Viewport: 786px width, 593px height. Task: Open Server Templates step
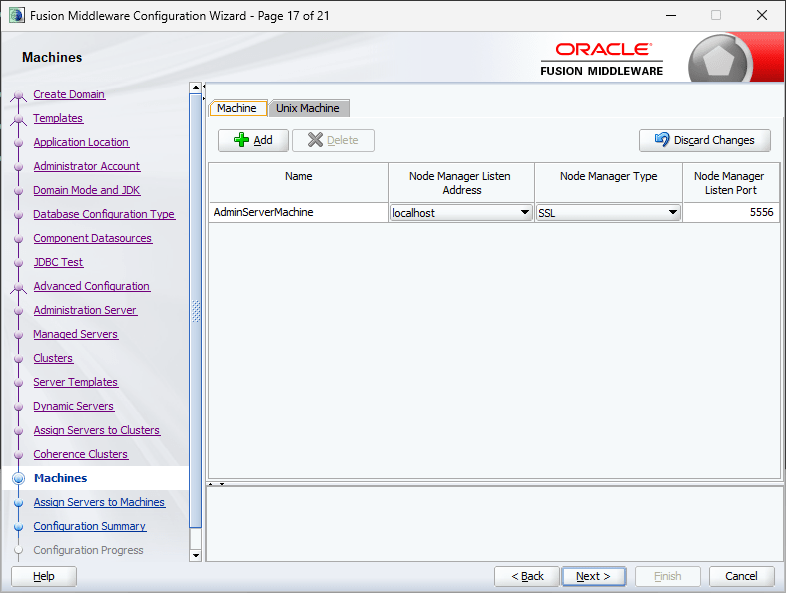(x=76, y=382)
